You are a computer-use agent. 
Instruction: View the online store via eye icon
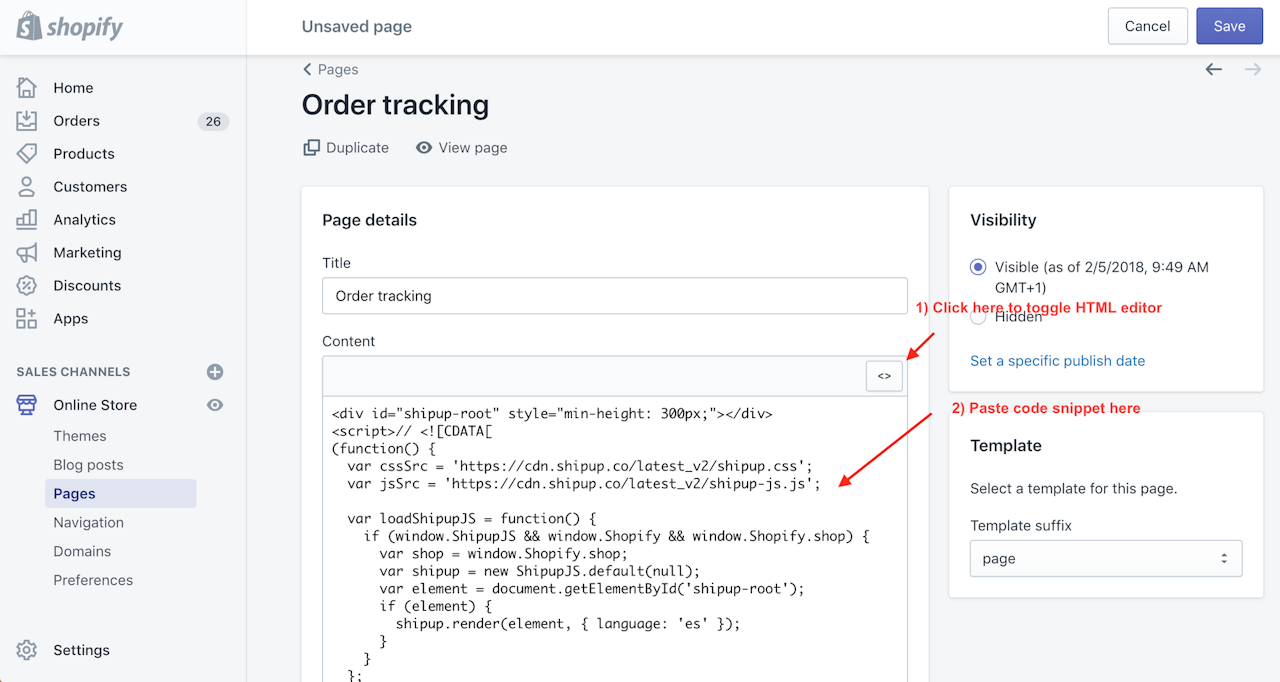(215, 405)
